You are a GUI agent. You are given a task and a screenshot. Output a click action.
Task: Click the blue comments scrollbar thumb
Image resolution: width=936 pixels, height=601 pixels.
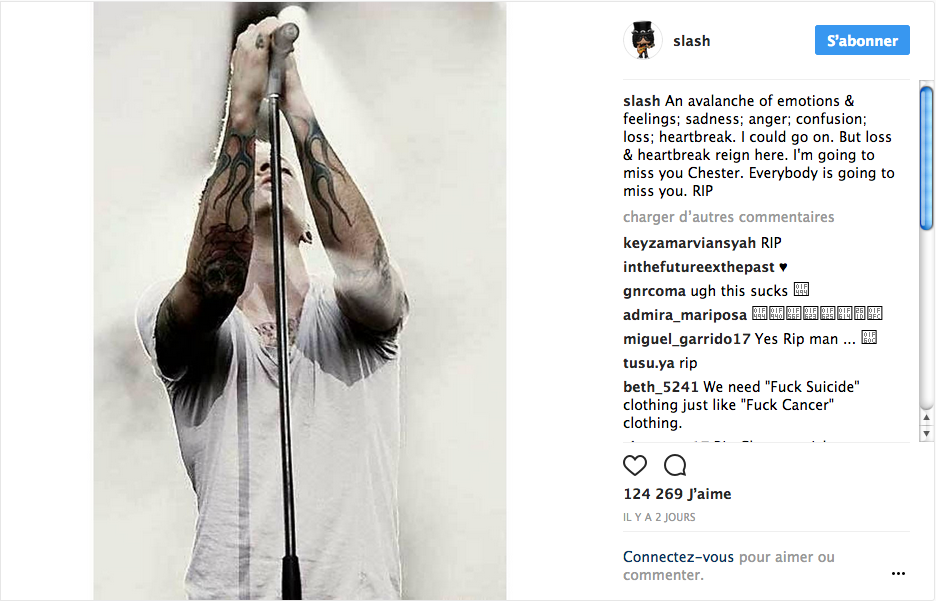pyautogui.click(x=926, y=158)
